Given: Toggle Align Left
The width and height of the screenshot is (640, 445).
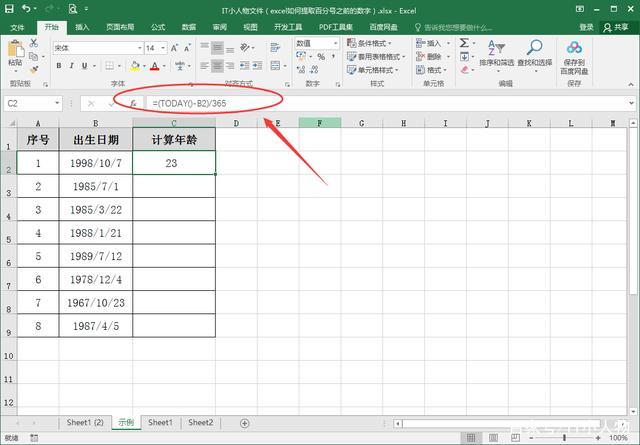Looking at the screenshot, I should (x=205, y=65).
